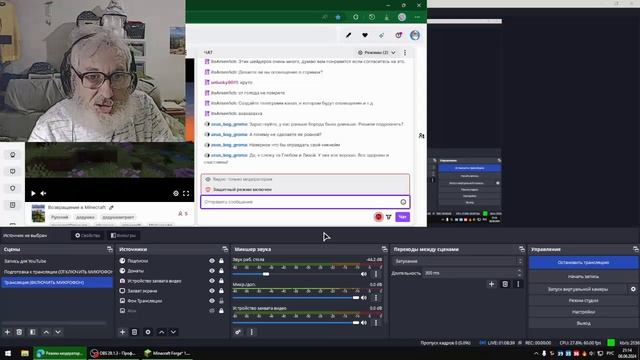Open the chat Режимы dropdown
Image resolution: width=640 pixels, height=360 pixels.
[377, 53]
